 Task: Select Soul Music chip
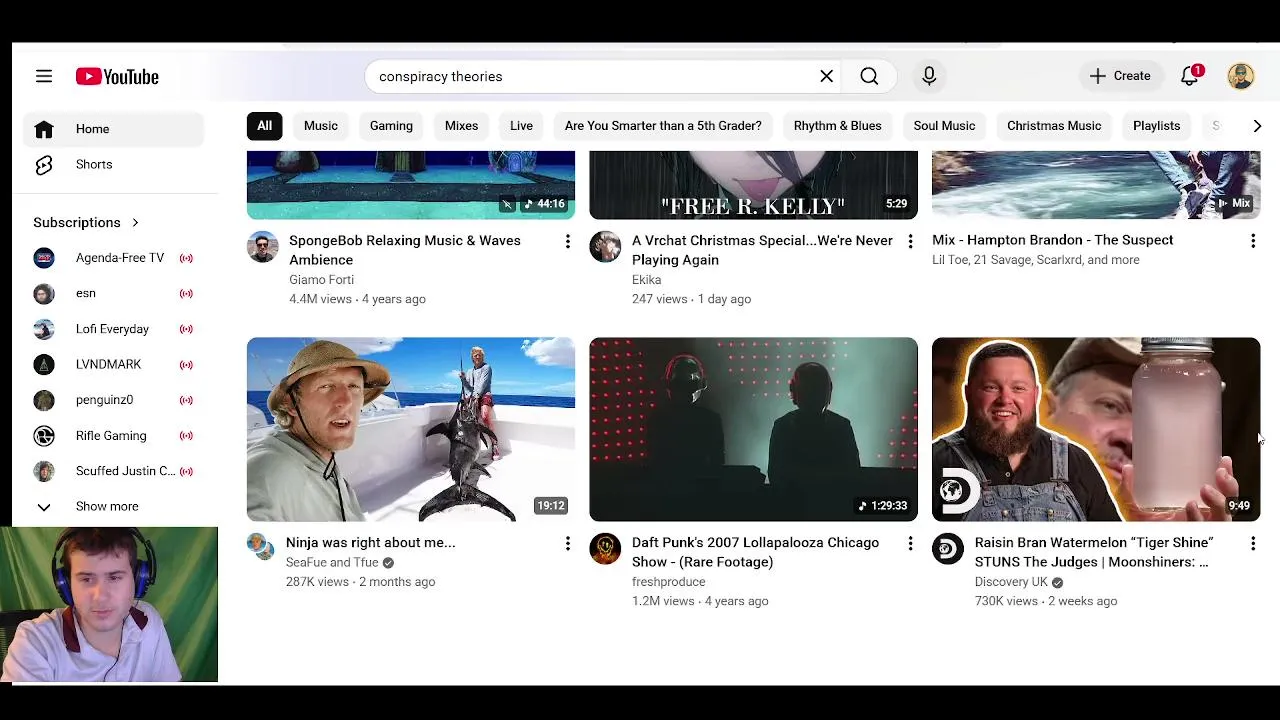[944, 126]
